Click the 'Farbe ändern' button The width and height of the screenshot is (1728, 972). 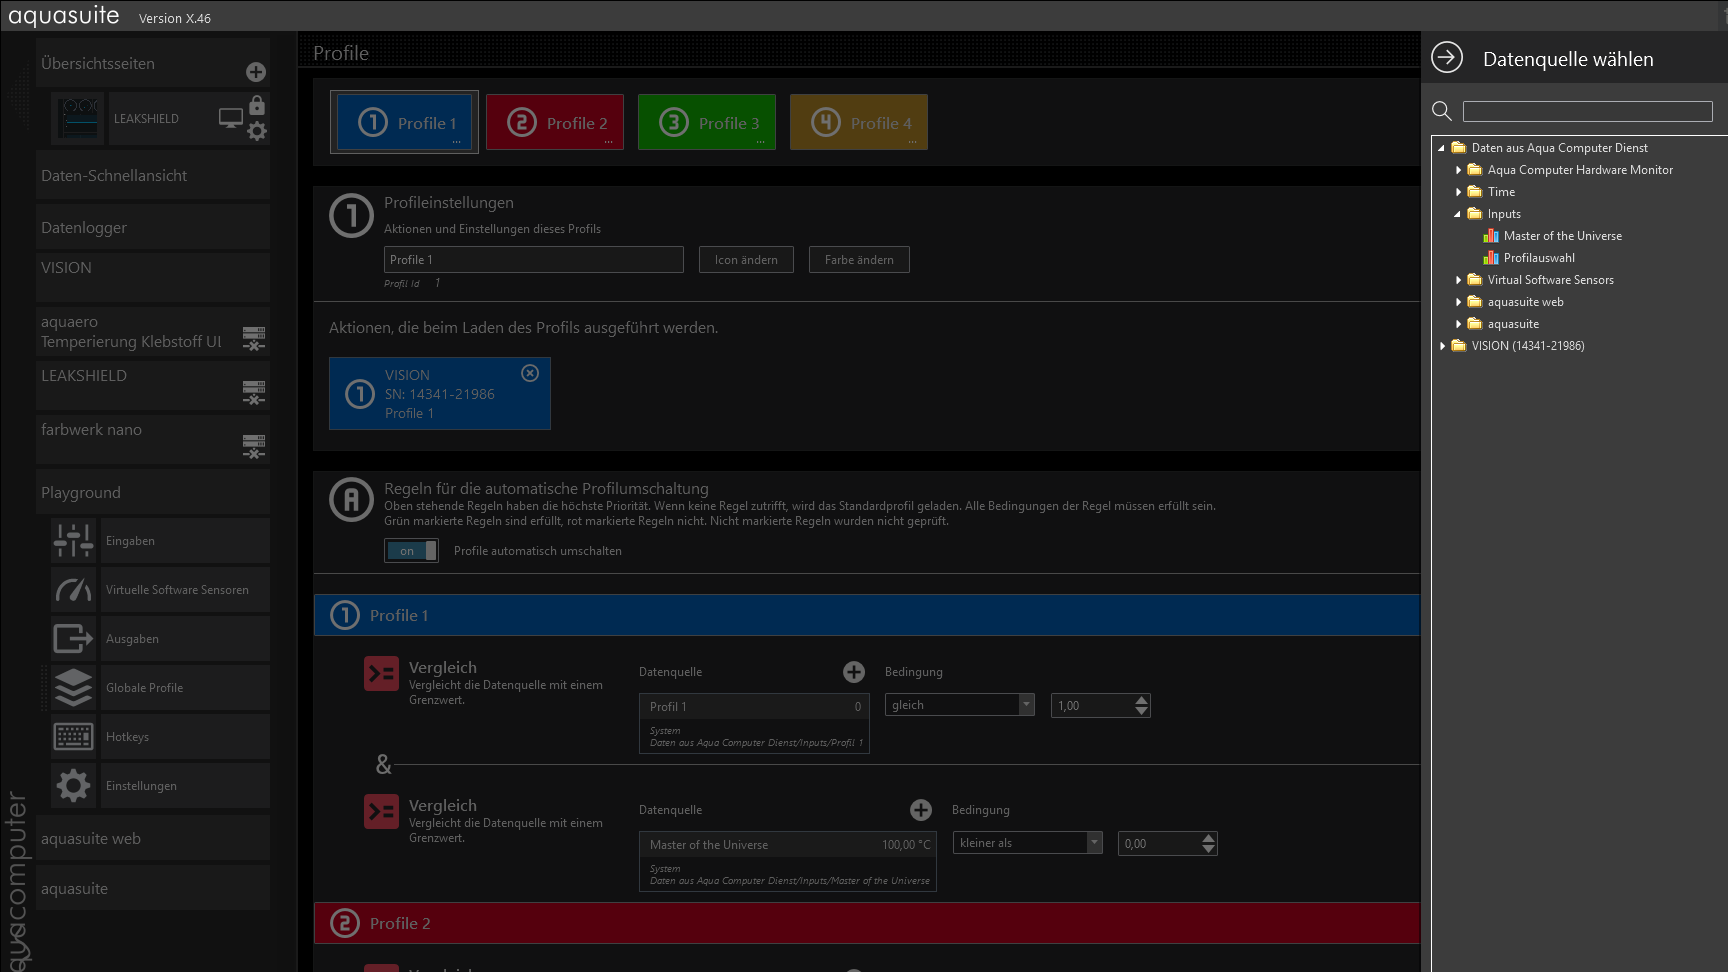[x=859, y=260]
